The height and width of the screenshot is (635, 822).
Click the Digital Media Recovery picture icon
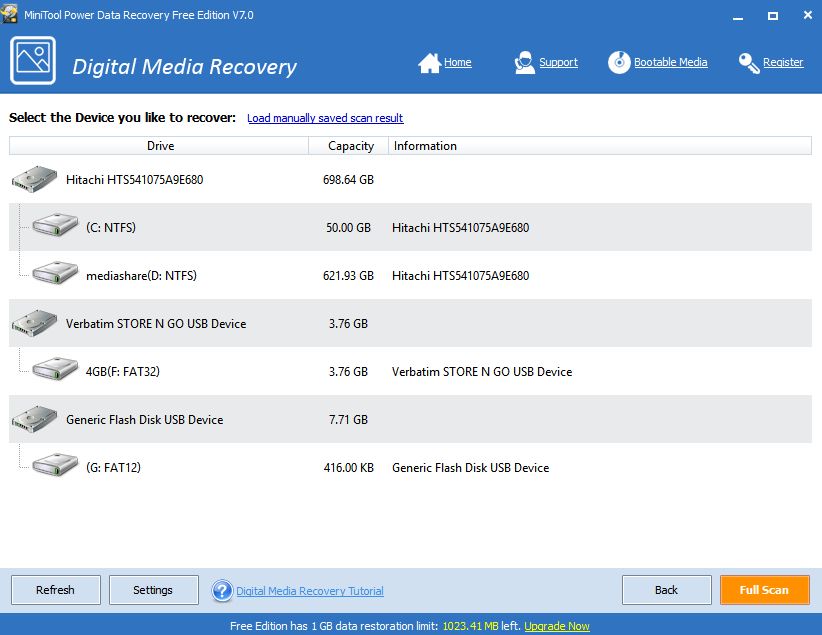[33, 62]
